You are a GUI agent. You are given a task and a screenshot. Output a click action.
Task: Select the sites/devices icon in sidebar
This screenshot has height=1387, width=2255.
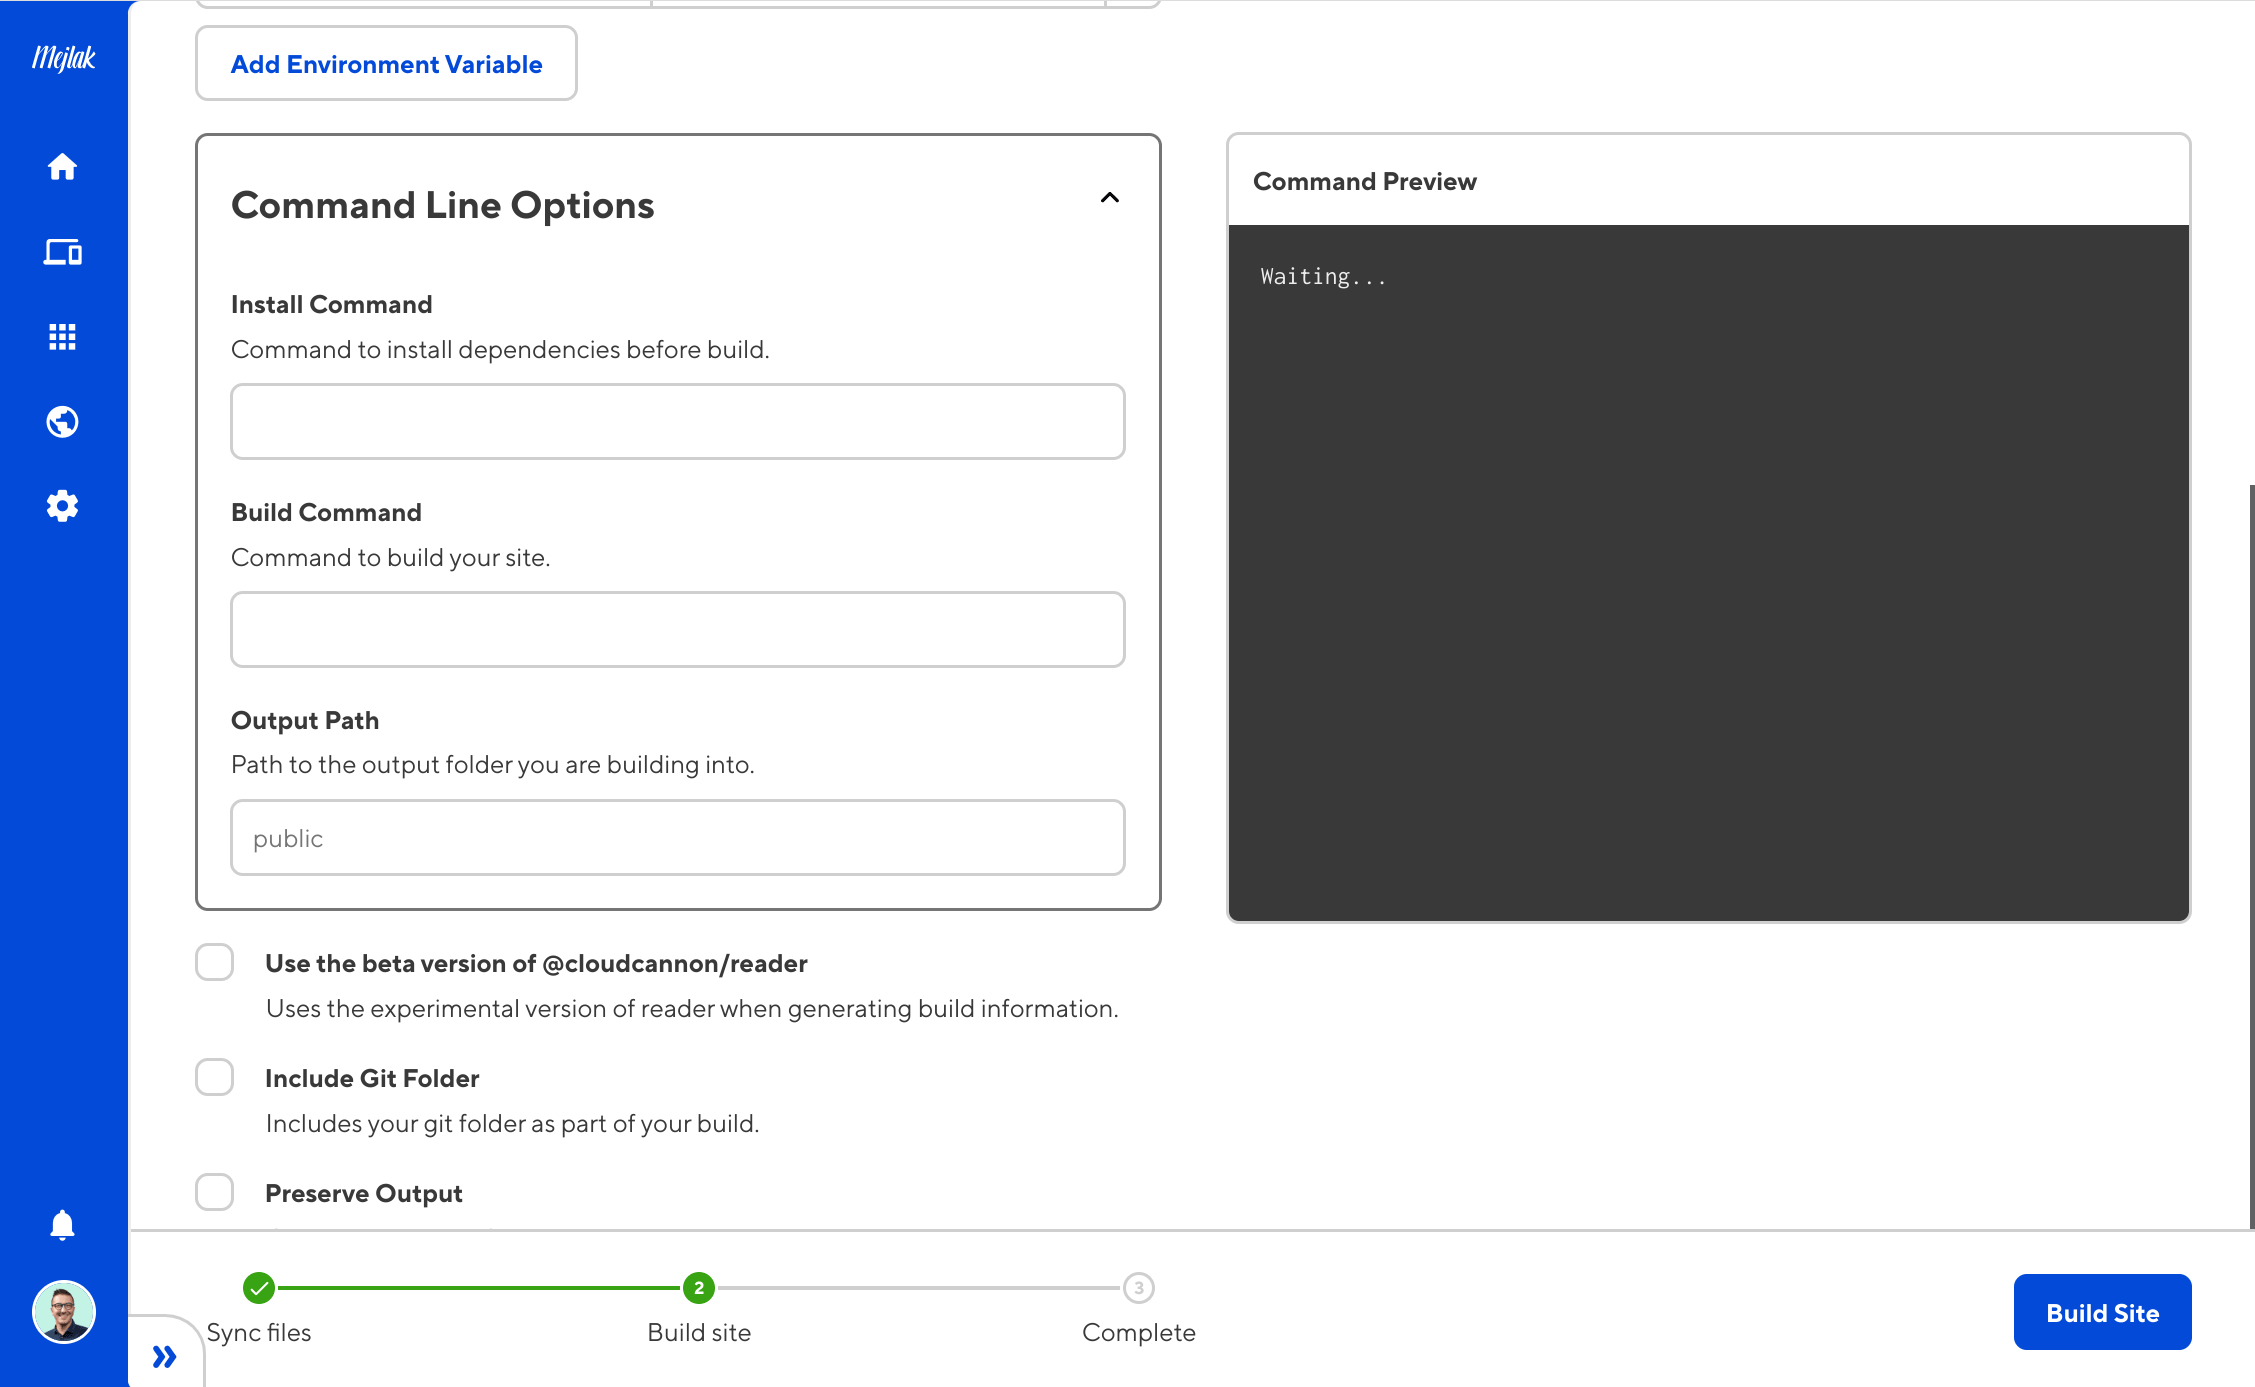coord(62,251)
